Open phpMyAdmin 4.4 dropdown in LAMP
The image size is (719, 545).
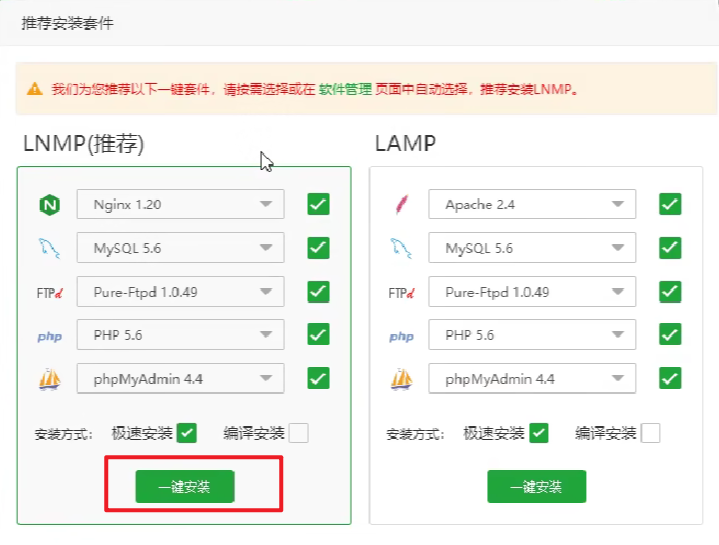point(532,378)
